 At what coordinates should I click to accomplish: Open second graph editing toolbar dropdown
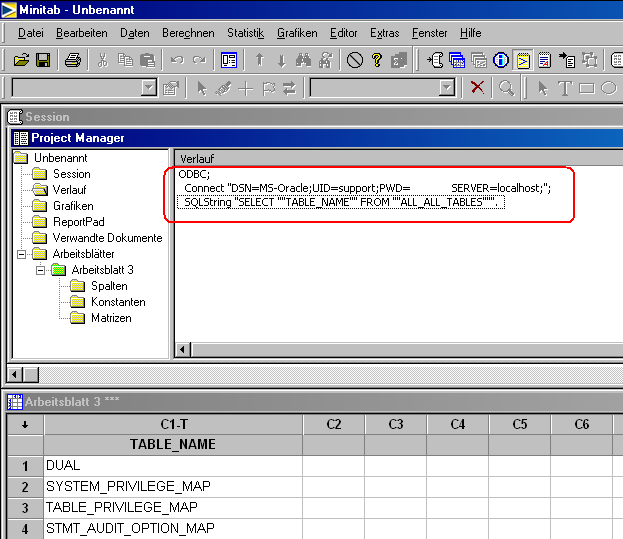coord(447,87)
